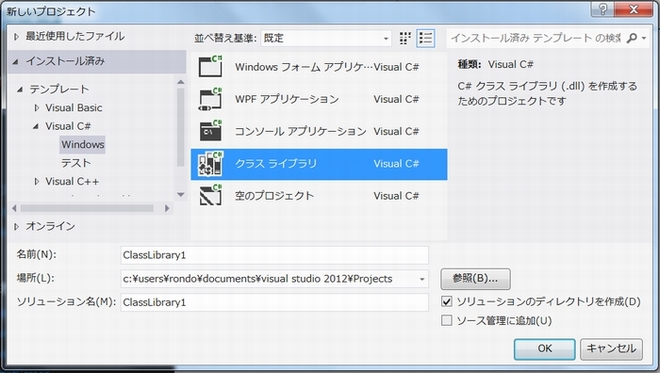Select the テスト tree item
Viewport: 660px width, 373px height.
[x=76, y=163]
